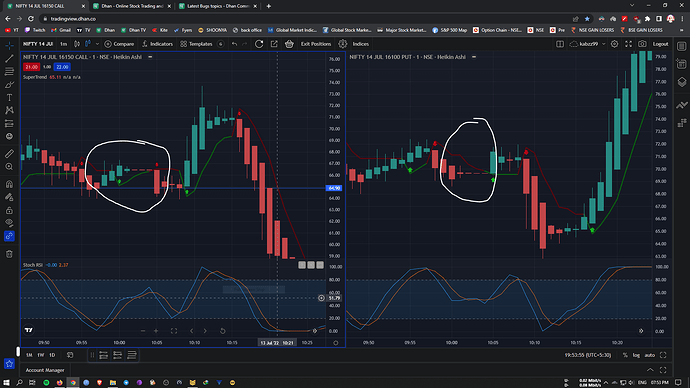The height and width of the screenshot is (388, 690).
Task: Select the trend line drawing tool
Action: [9, 58]
